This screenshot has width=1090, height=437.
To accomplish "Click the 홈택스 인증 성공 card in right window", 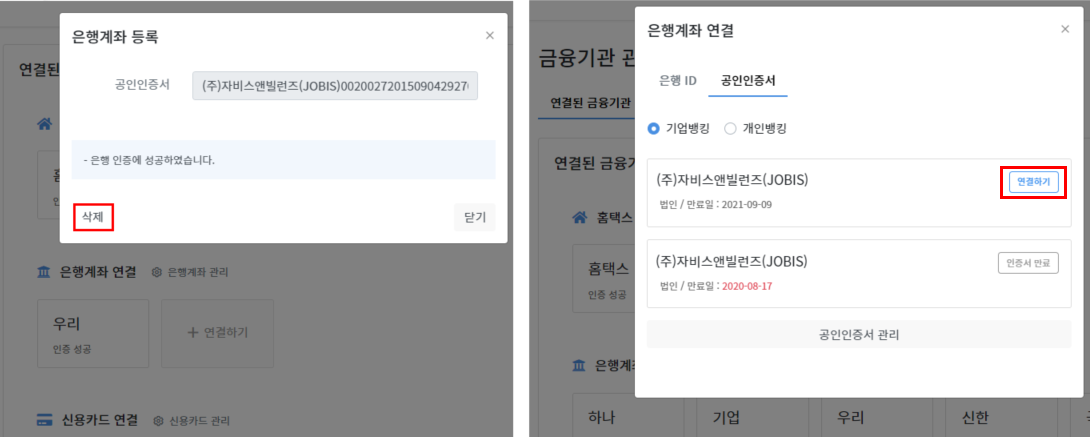I will click(x=603, y=278).
